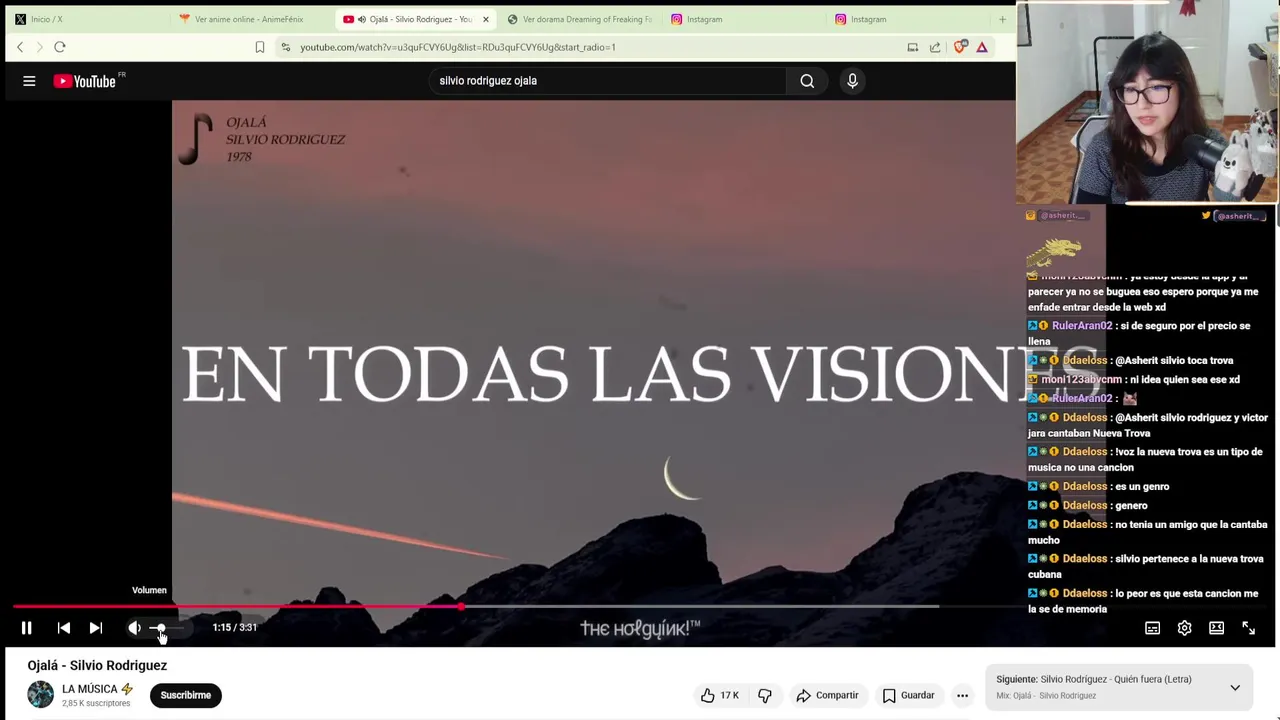The height and width of the screenshot is (720, 1280).
Task: Open Brave Shields lion icon
Action: tap(961, 47)
